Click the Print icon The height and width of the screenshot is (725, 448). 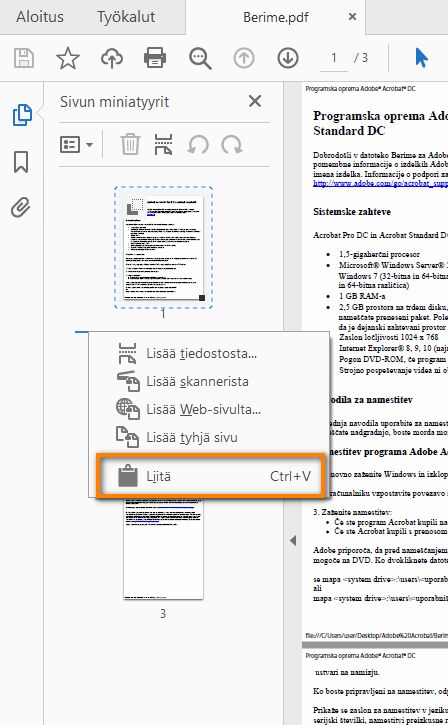pos(155,58)
